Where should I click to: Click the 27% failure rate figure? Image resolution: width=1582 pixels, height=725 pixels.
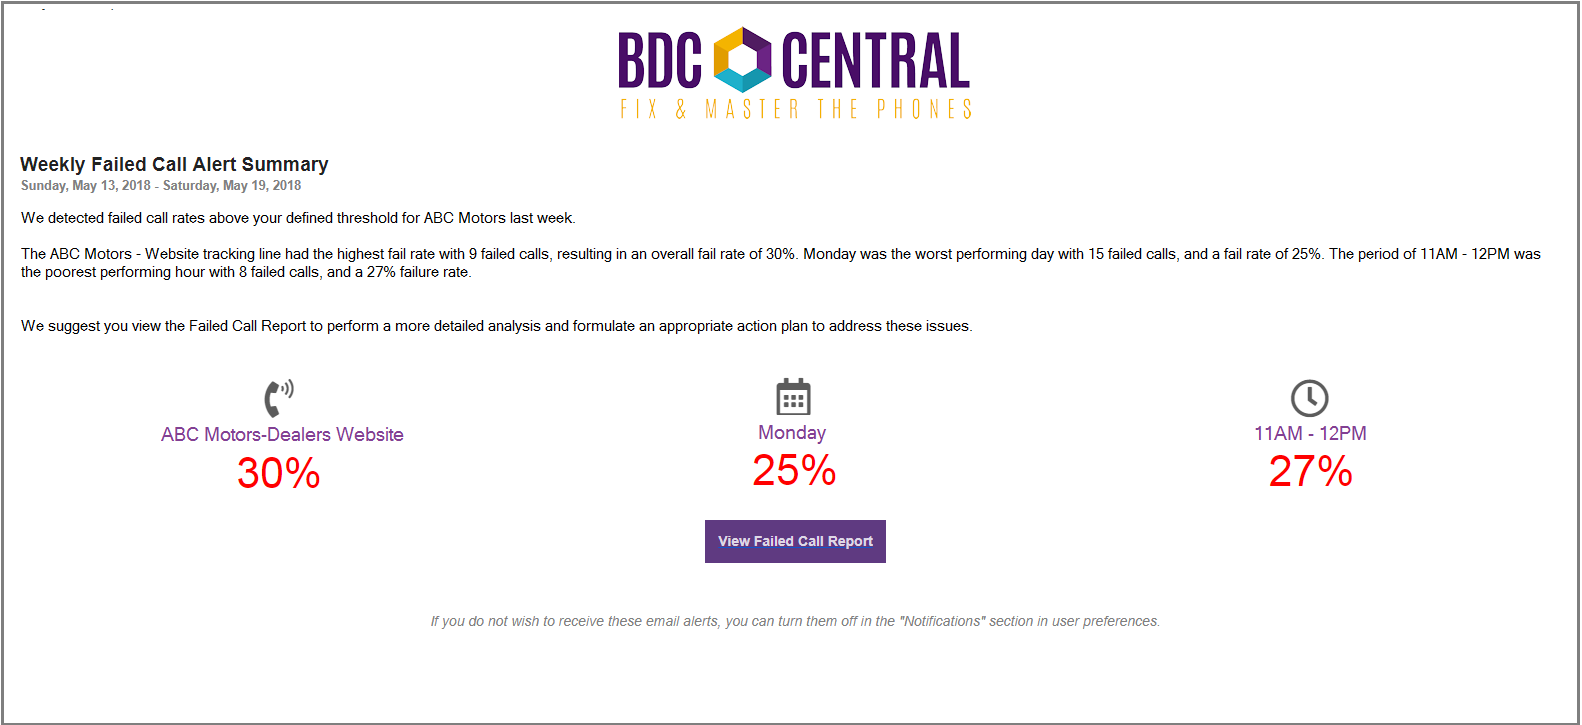tap(1310, 472)
